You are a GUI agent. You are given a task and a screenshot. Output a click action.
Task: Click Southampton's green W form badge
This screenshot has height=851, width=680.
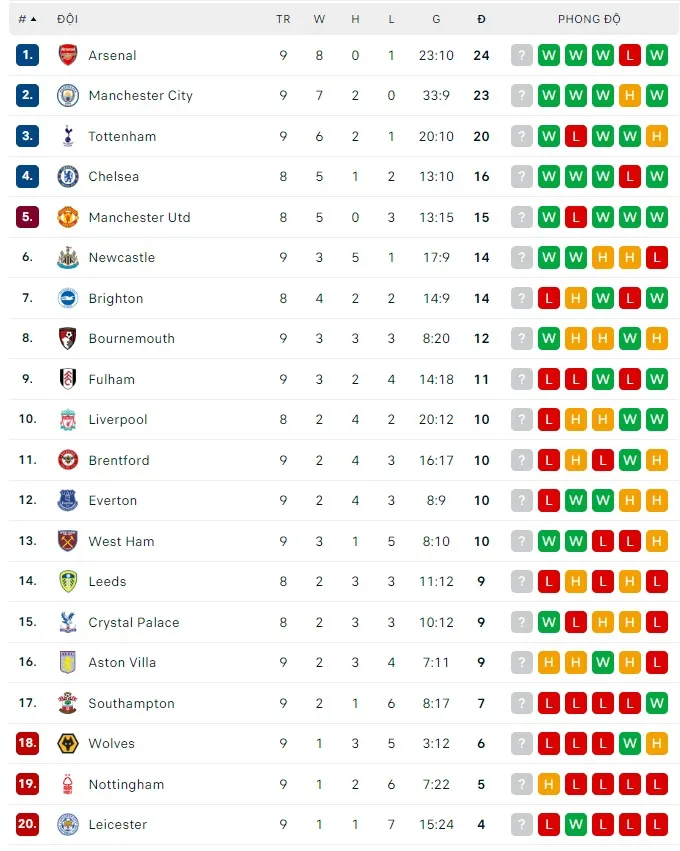tap(657, 703)
